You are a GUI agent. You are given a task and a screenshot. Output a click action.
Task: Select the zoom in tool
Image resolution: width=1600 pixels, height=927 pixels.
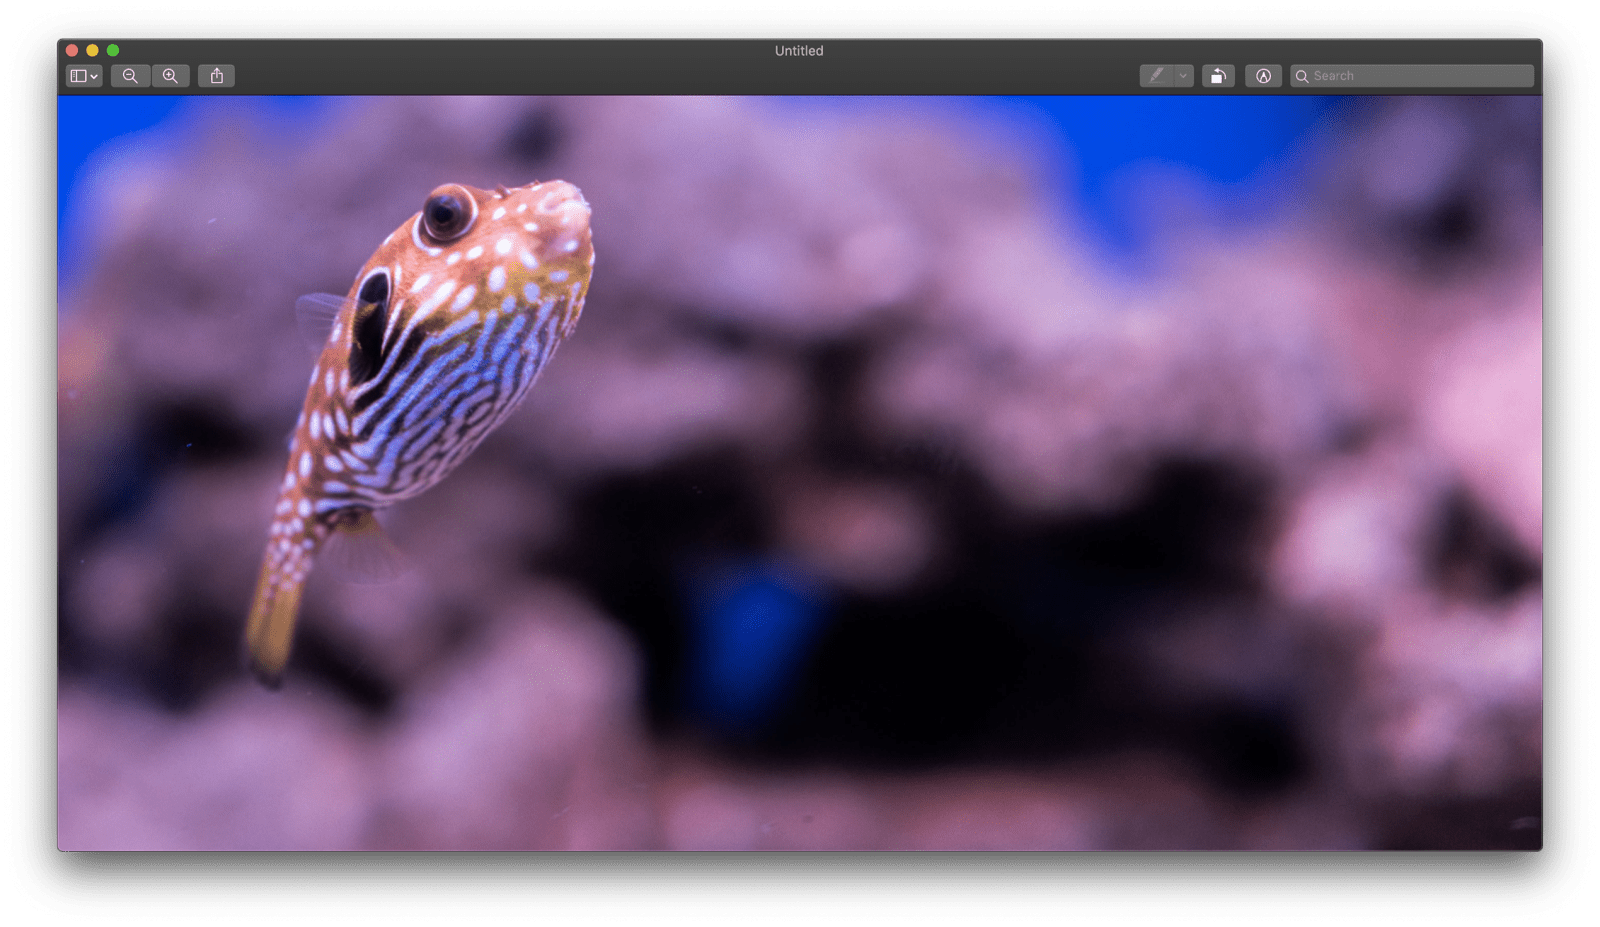(170, 75)
